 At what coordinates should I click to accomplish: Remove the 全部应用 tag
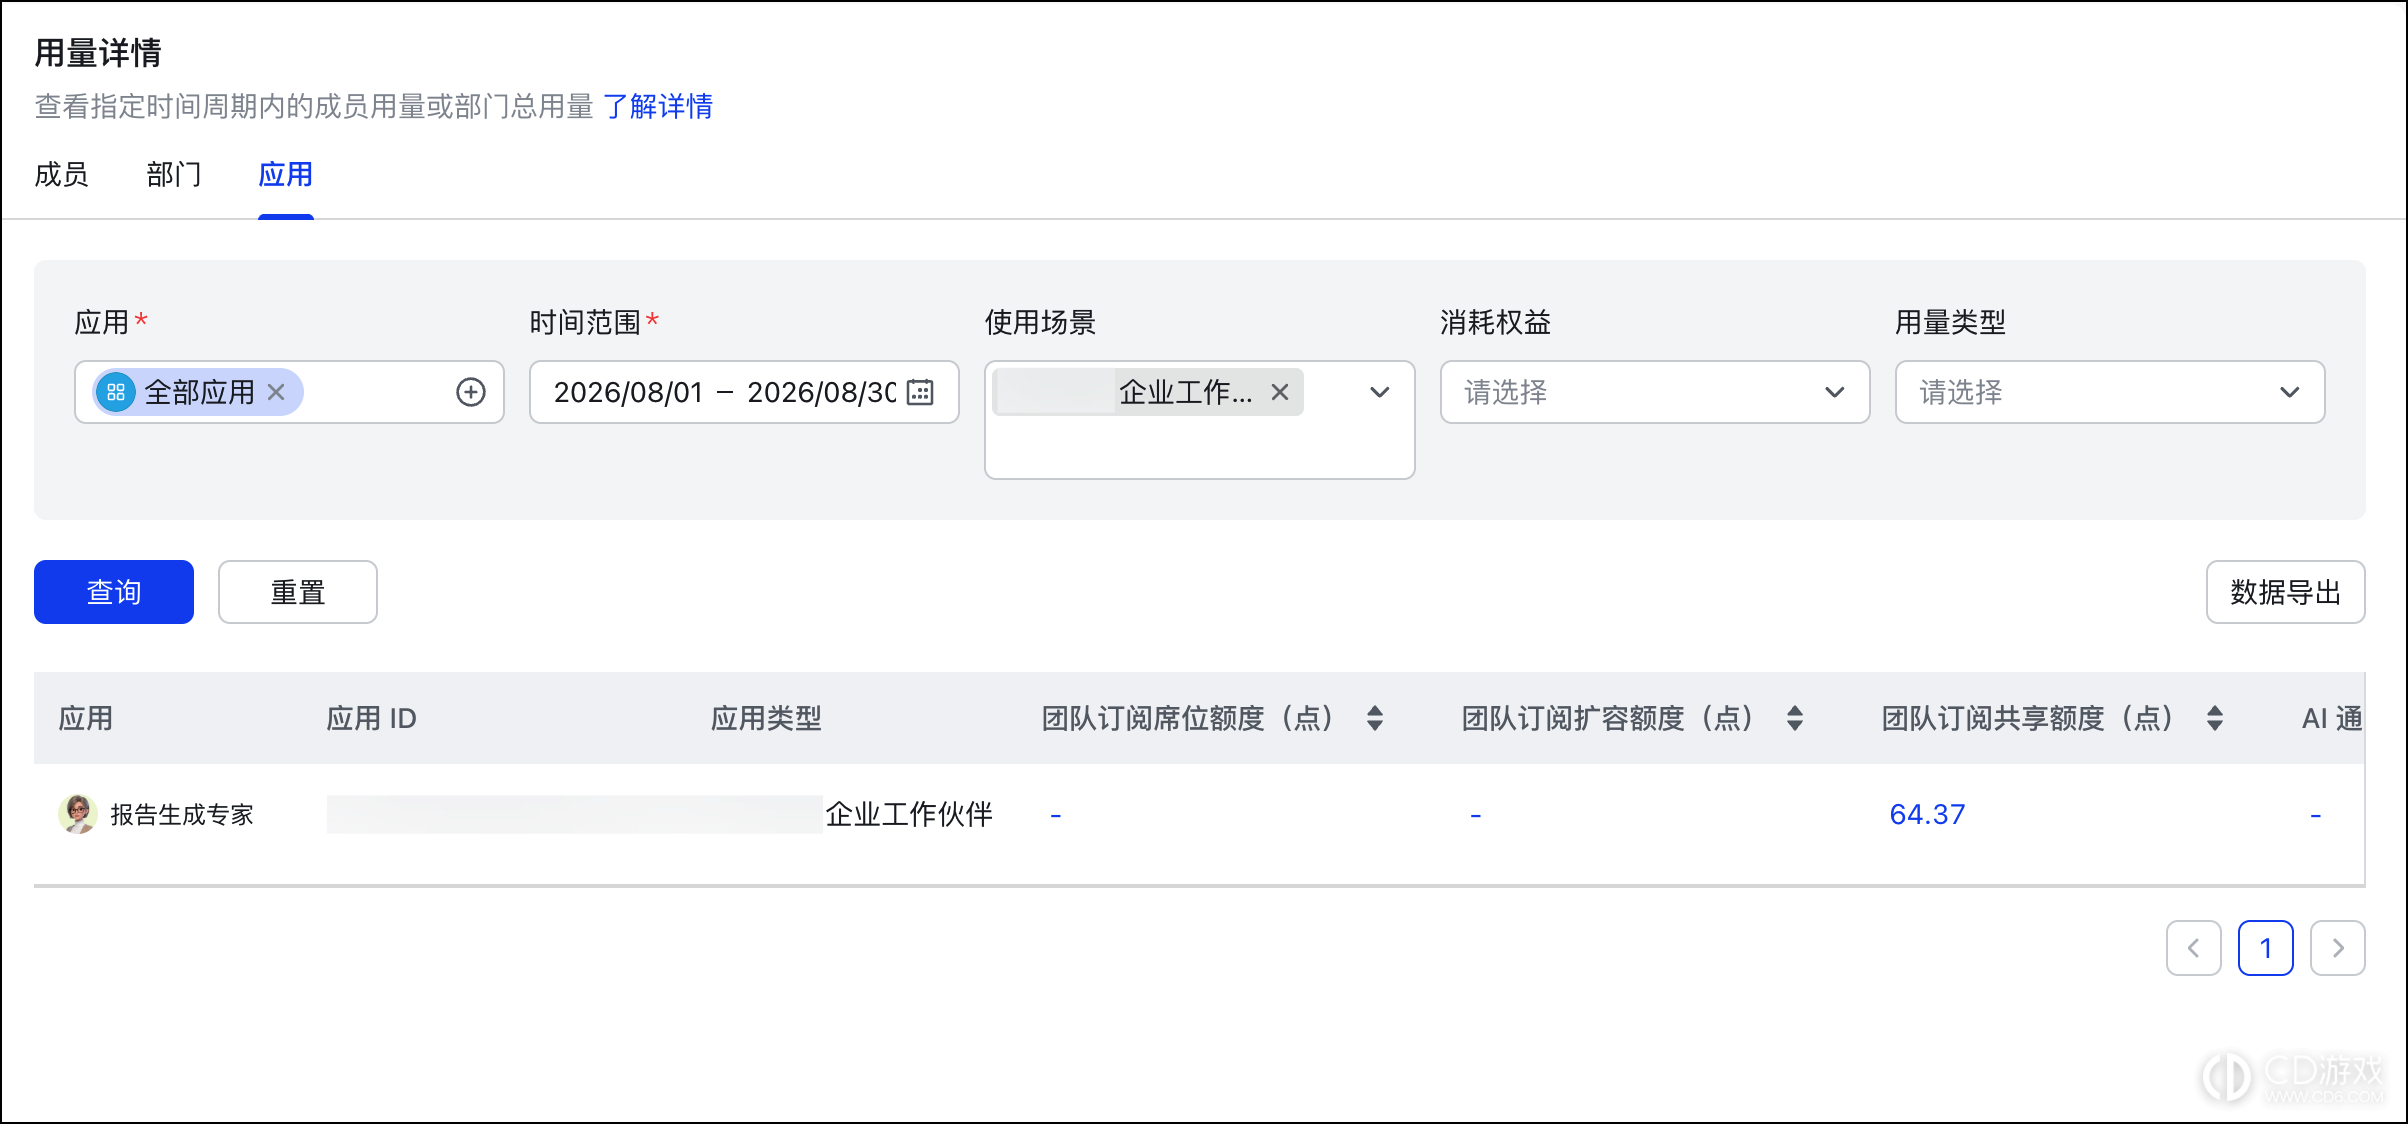276,392
